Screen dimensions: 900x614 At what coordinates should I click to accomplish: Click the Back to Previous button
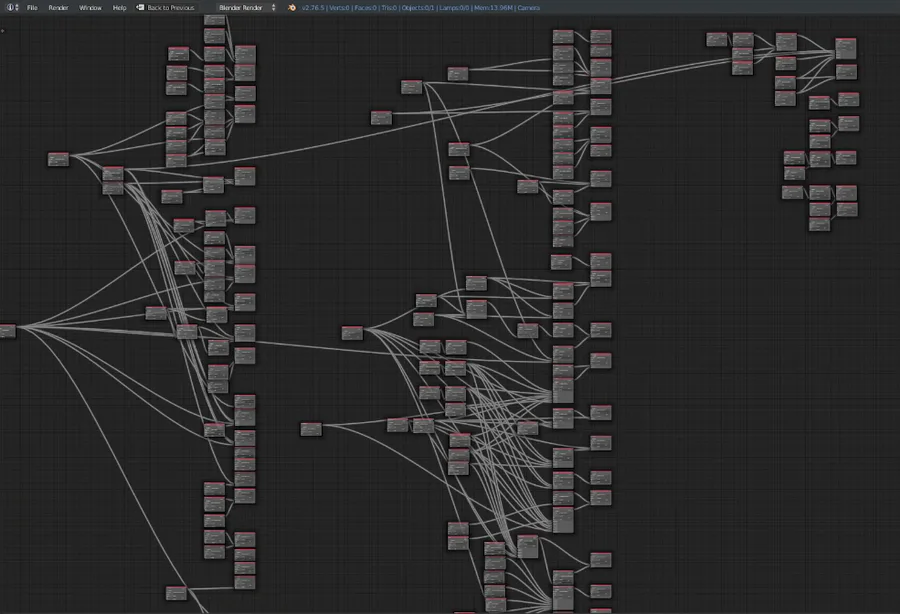166,7
